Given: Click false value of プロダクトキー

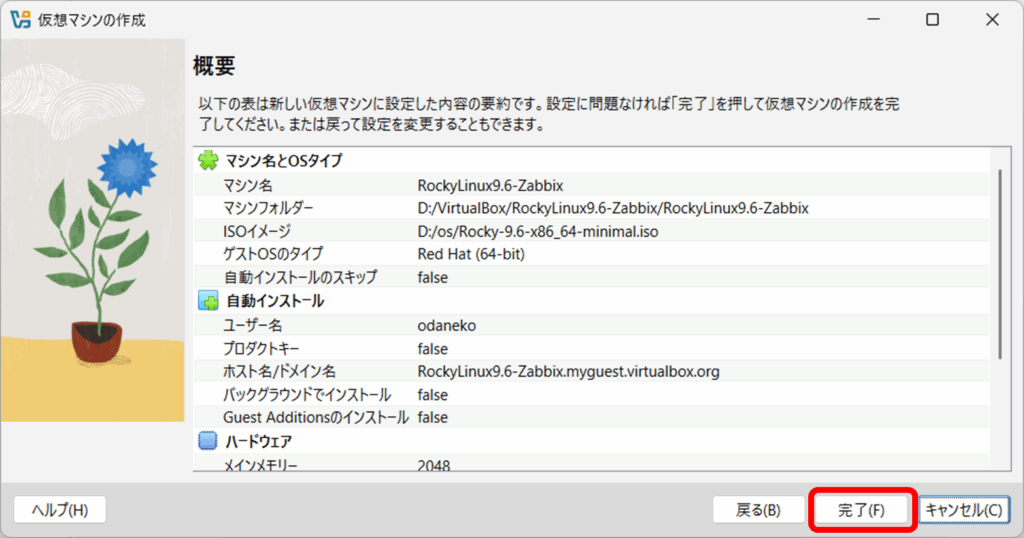Looking at the screenshot, I should [x=433, y=349].
